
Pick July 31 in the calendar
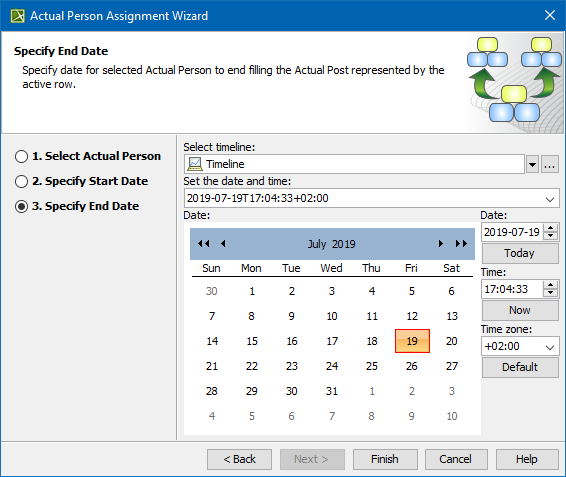point(332,391)
